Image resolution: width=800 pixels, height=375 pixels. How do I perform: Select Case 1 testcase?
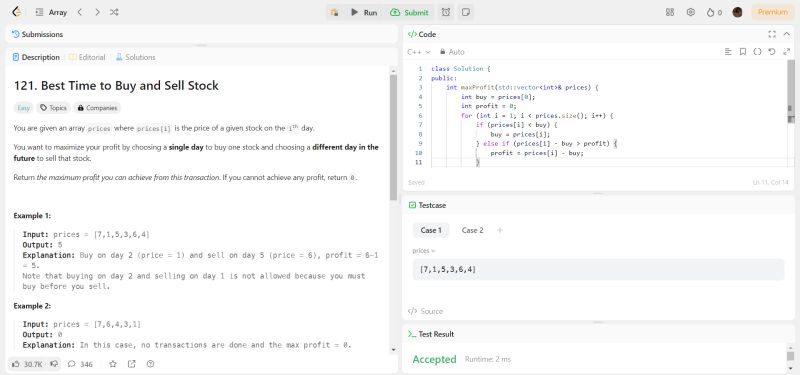pos(431,230)
